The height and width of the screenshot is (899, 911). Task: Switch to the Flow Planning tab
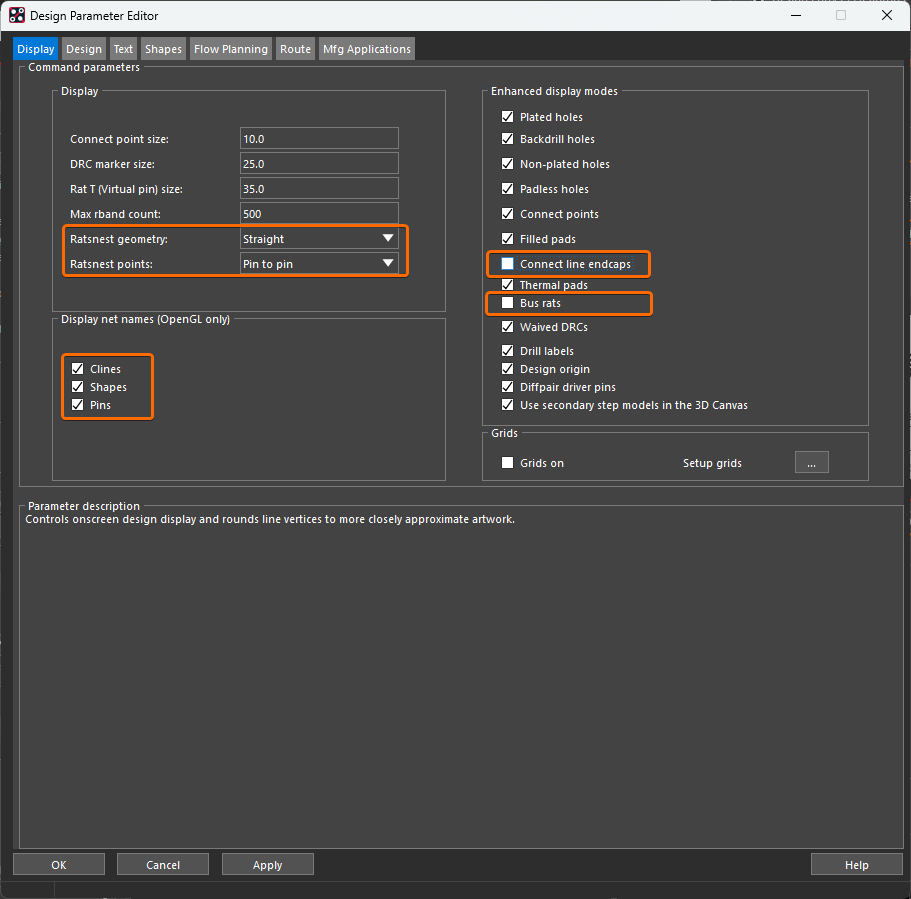coord(231,49)
